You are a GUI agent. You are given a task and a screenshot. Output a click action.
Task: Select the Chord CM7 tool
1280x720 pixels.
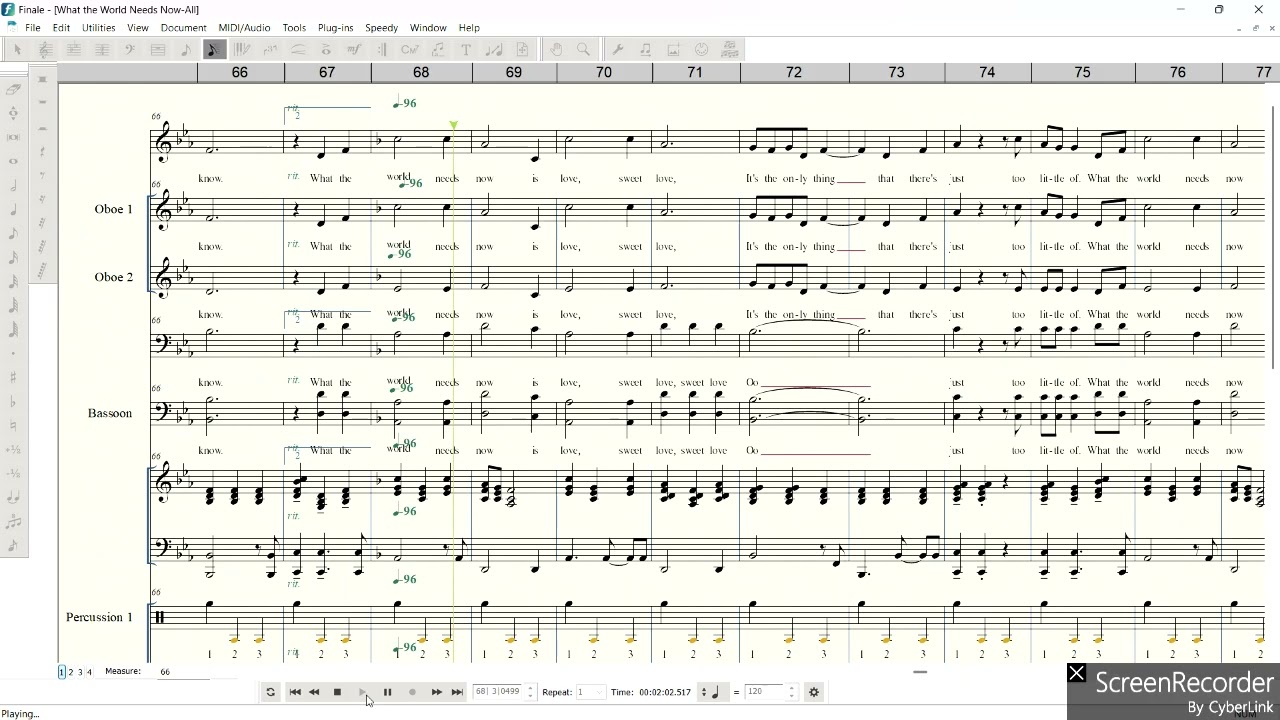[x=410, y=49]
